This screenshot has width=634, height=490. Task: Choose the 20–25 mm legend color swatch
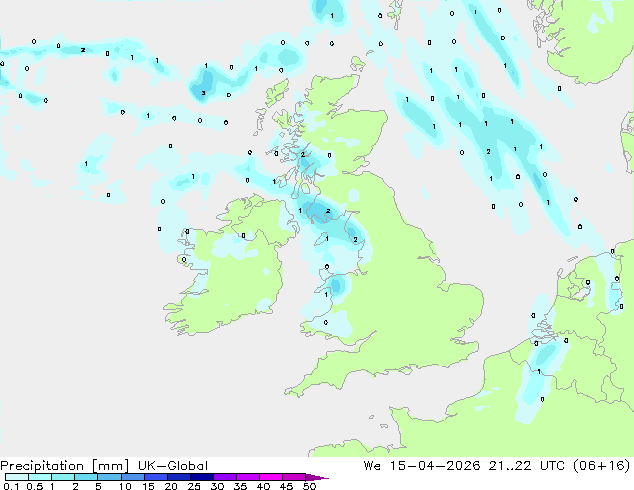point(179,477)
